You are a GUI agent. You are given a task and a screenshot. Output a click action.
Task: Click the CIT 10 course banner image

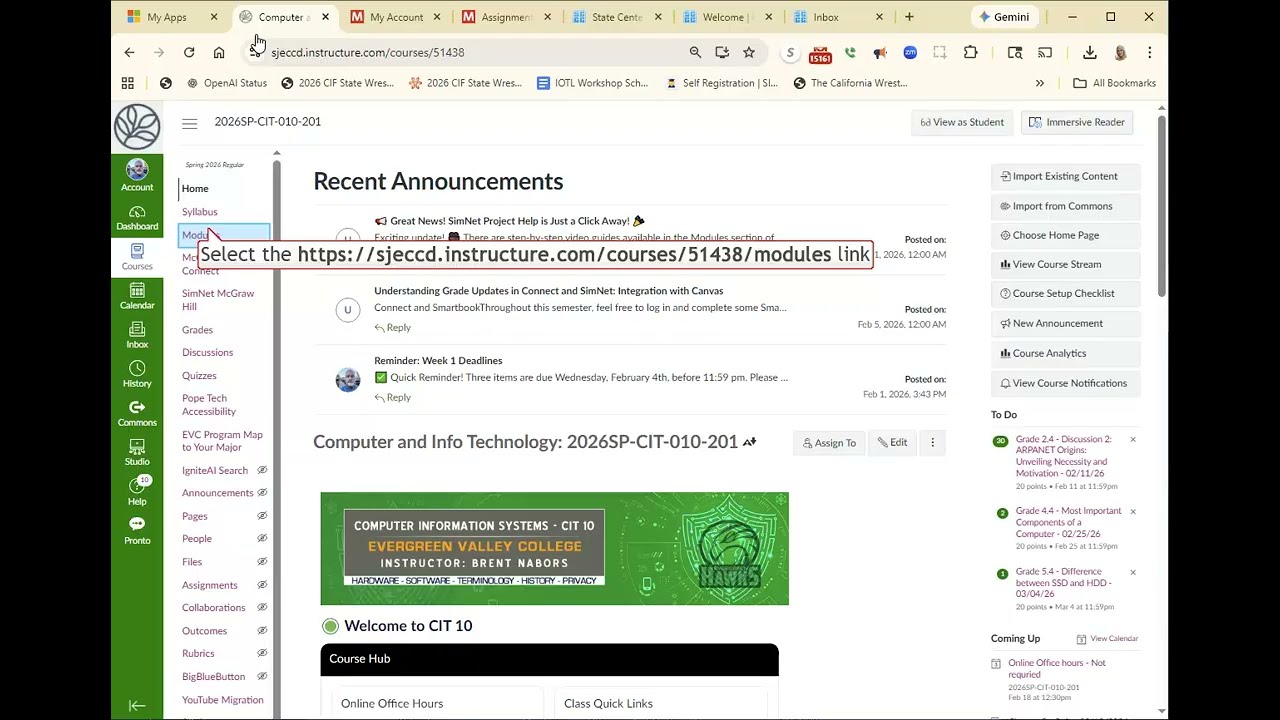coord(554,548)
